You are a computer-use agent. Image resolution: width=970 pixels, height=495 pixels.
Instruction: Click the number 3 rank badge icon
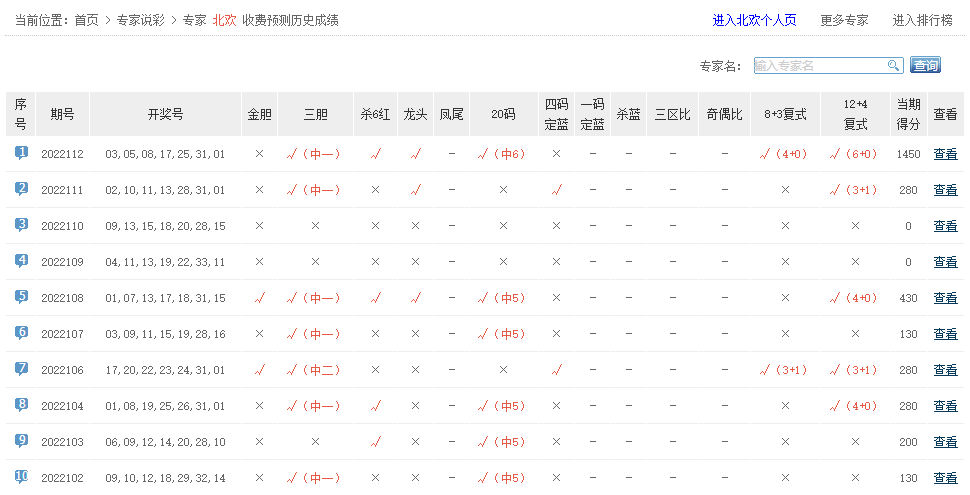click(21, 225)
